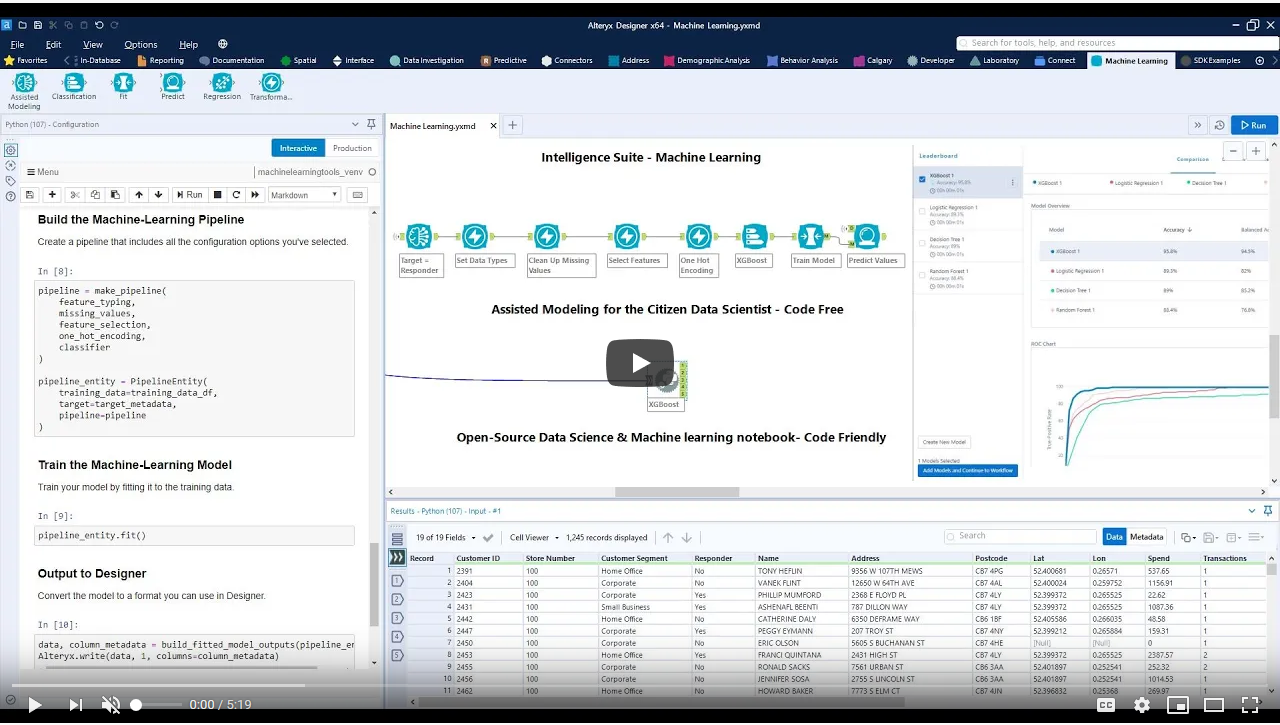
Task: Seek the video progress bar
Action: (x=640, y=685)
